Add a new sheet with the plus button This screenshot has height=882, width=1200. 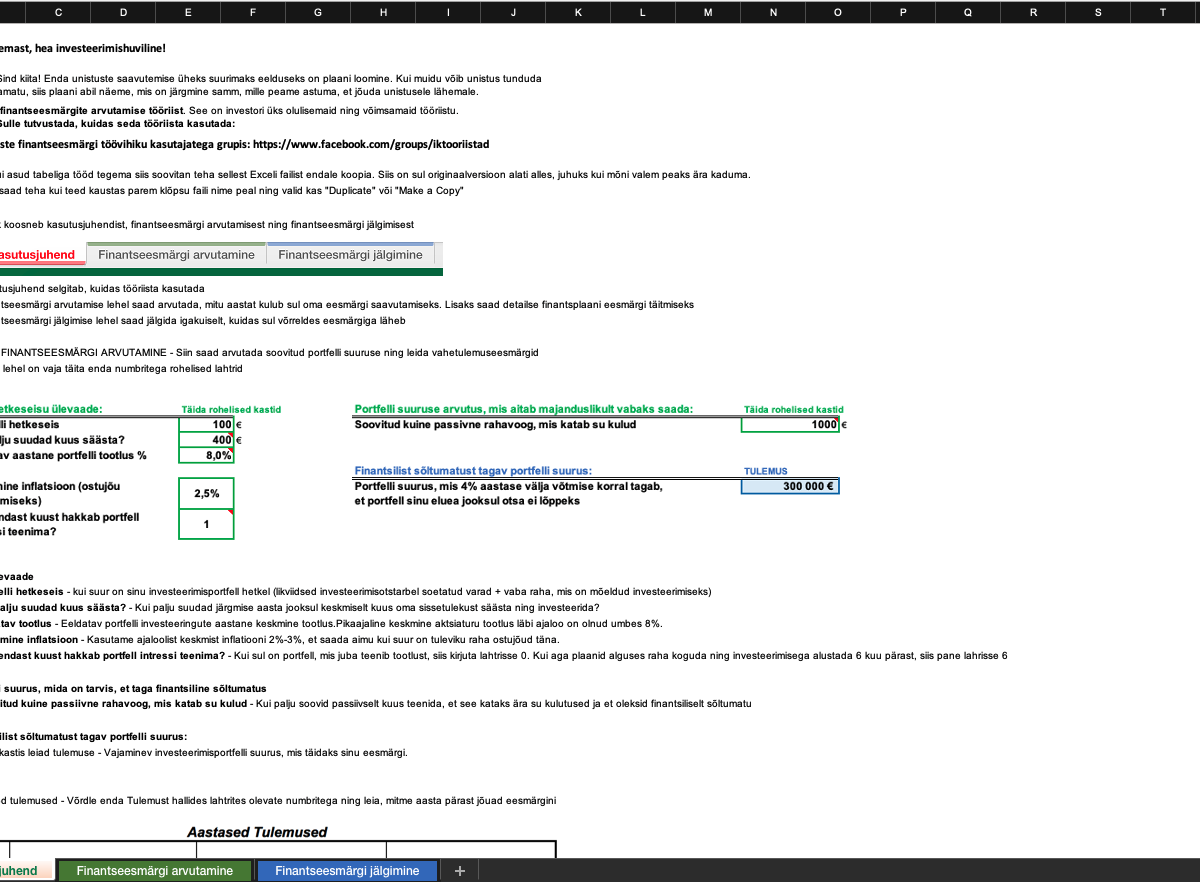pos(460,871)
